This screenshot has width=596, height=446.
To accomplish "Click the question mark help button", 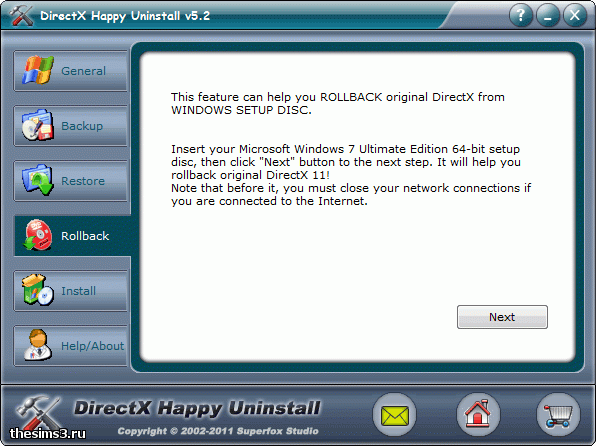I will [x=521, y=16].
